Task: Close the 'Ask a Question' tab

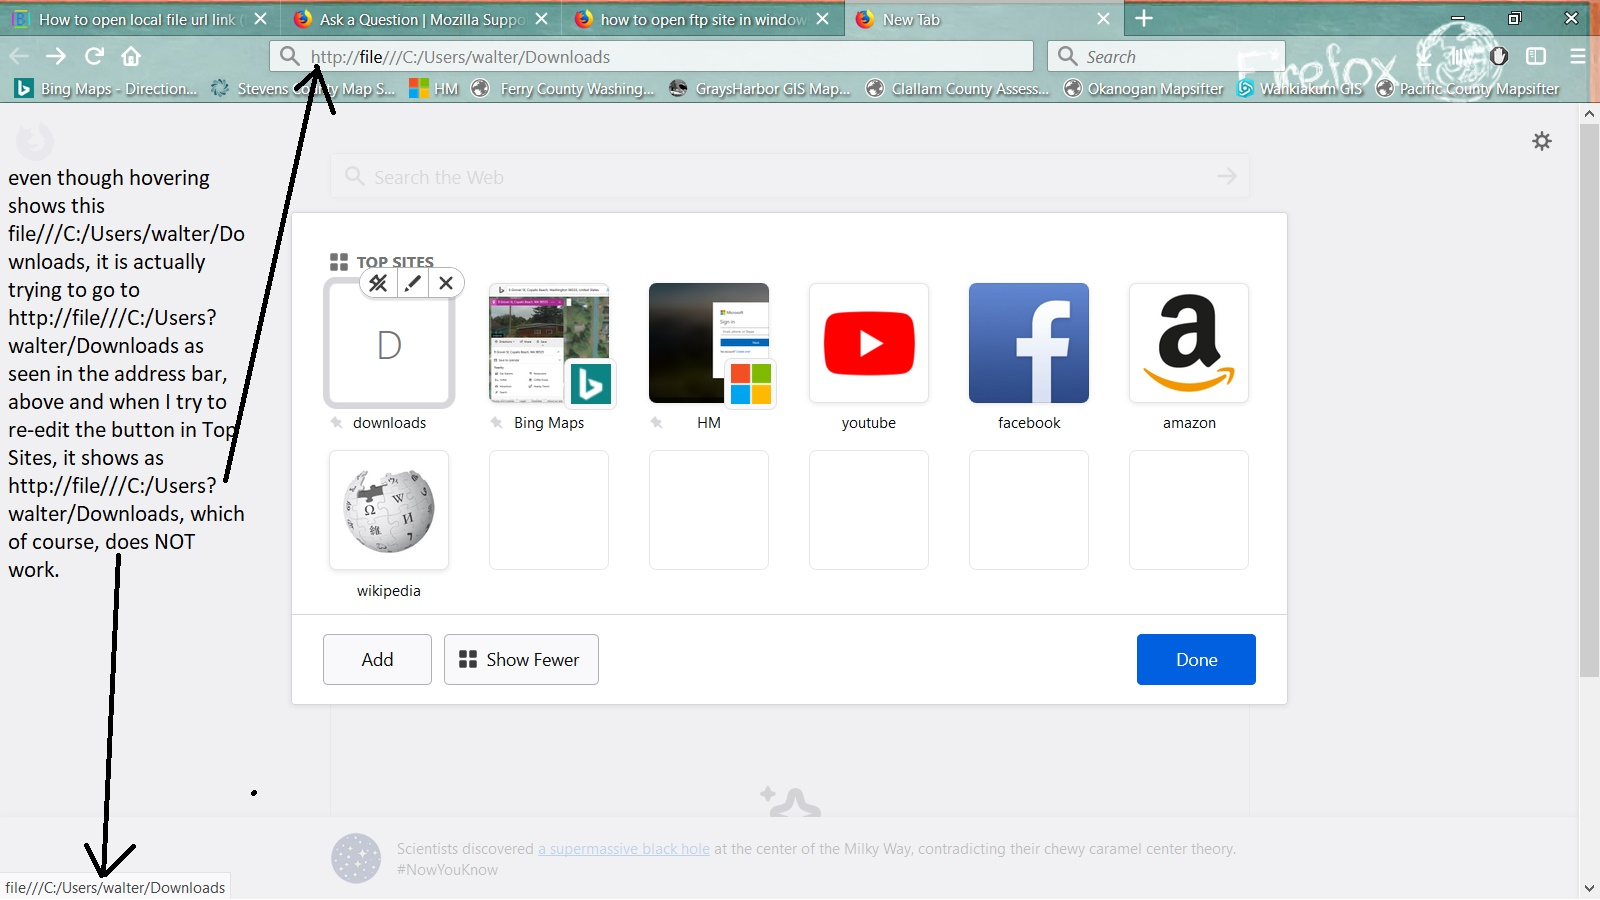Action: click(541, 19)
